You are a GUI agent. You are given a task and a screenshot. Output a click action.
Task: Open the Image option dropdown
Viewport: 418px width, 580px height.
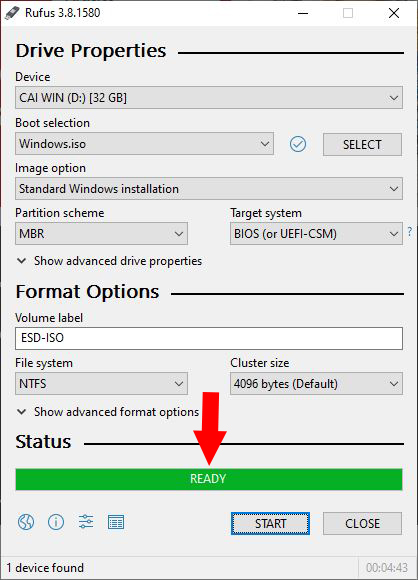(x=209, y=189)
